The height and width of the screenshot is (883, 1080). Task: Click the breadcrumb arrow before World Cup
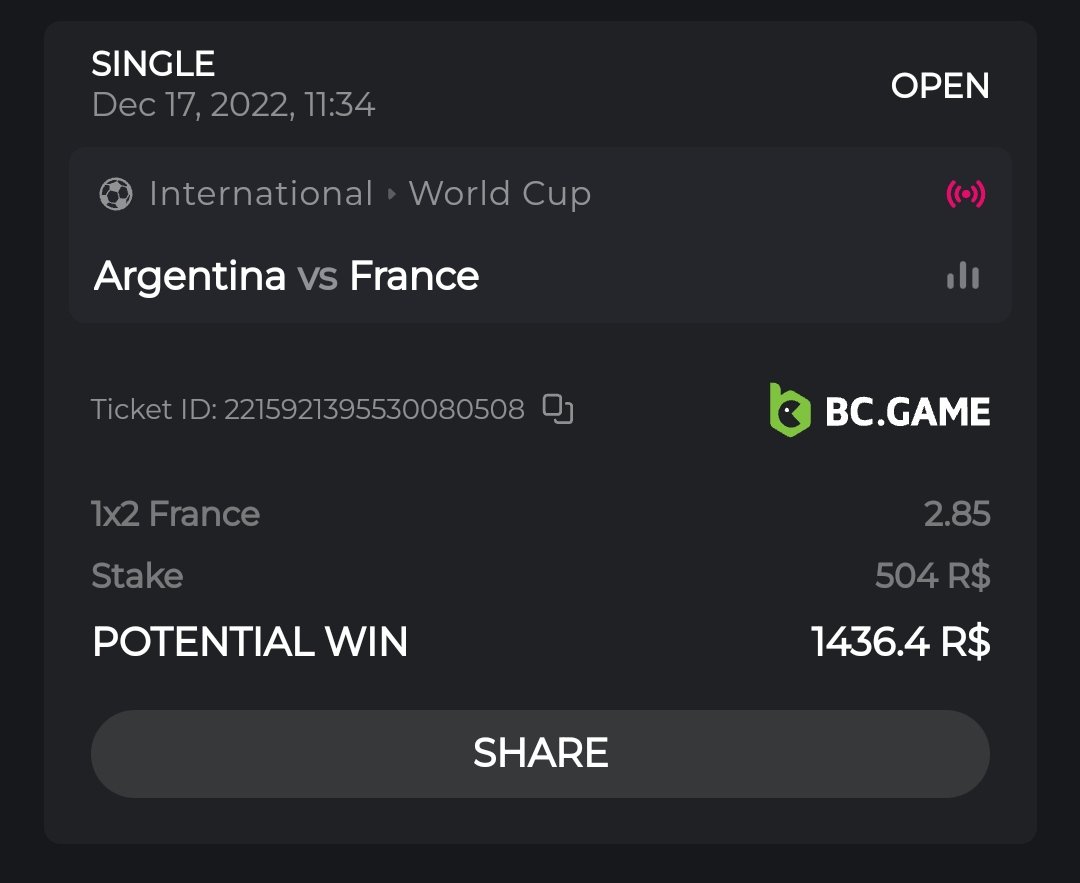coord(392,194)
